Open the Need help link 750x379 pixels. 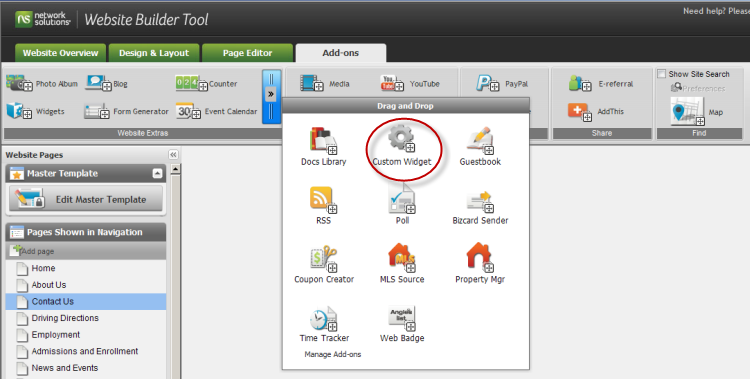pos(716,11)
